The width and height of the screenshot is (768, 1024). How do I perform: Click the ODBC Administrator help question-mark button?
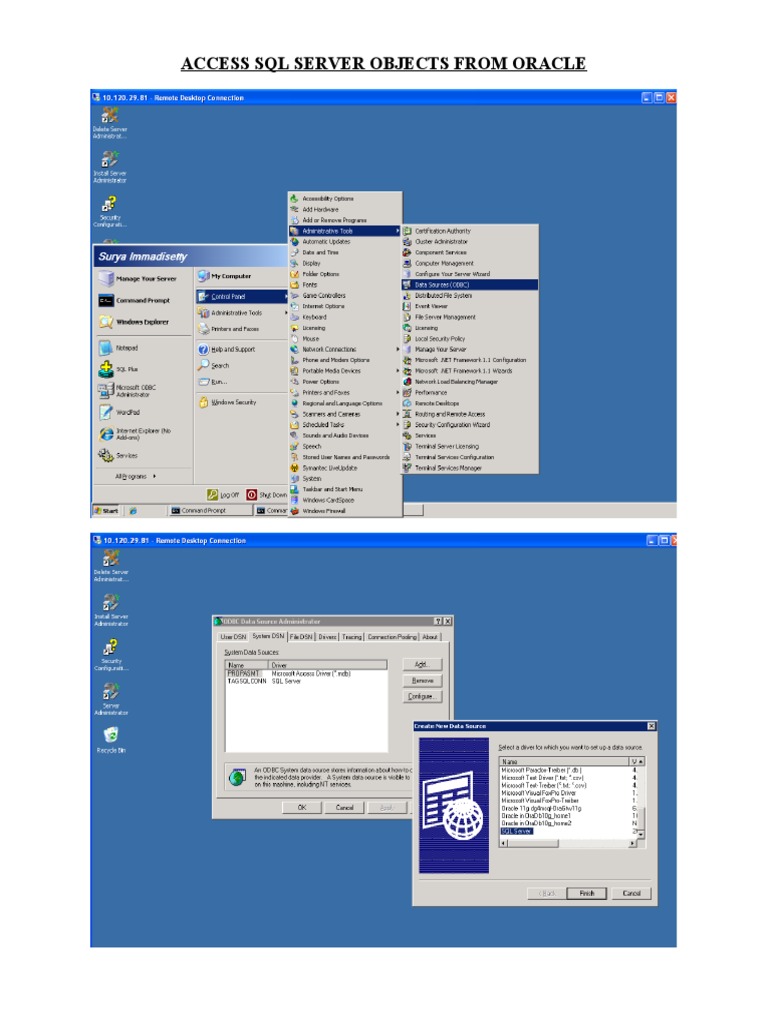(x=438, y=621)
